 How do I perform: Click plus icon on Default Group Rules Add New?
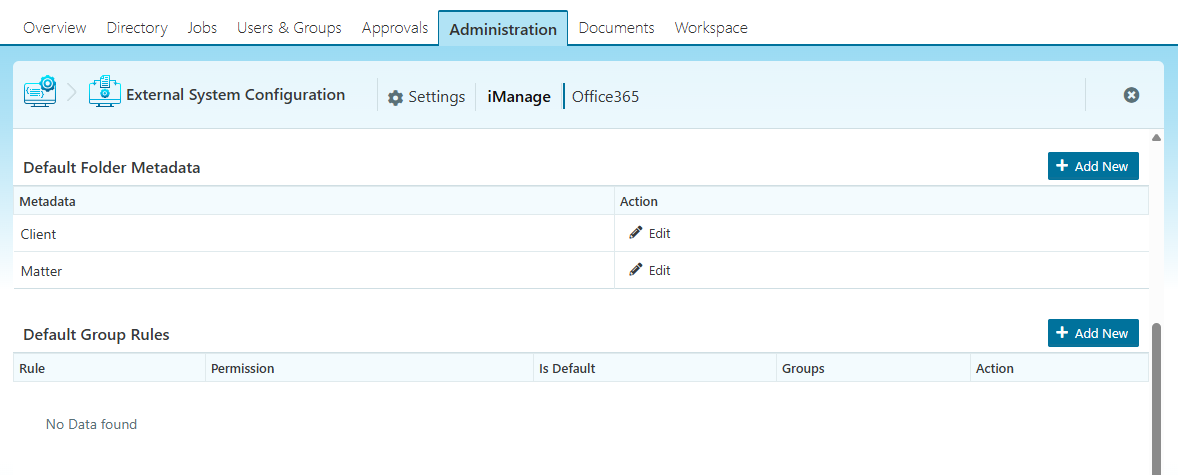1062,332
